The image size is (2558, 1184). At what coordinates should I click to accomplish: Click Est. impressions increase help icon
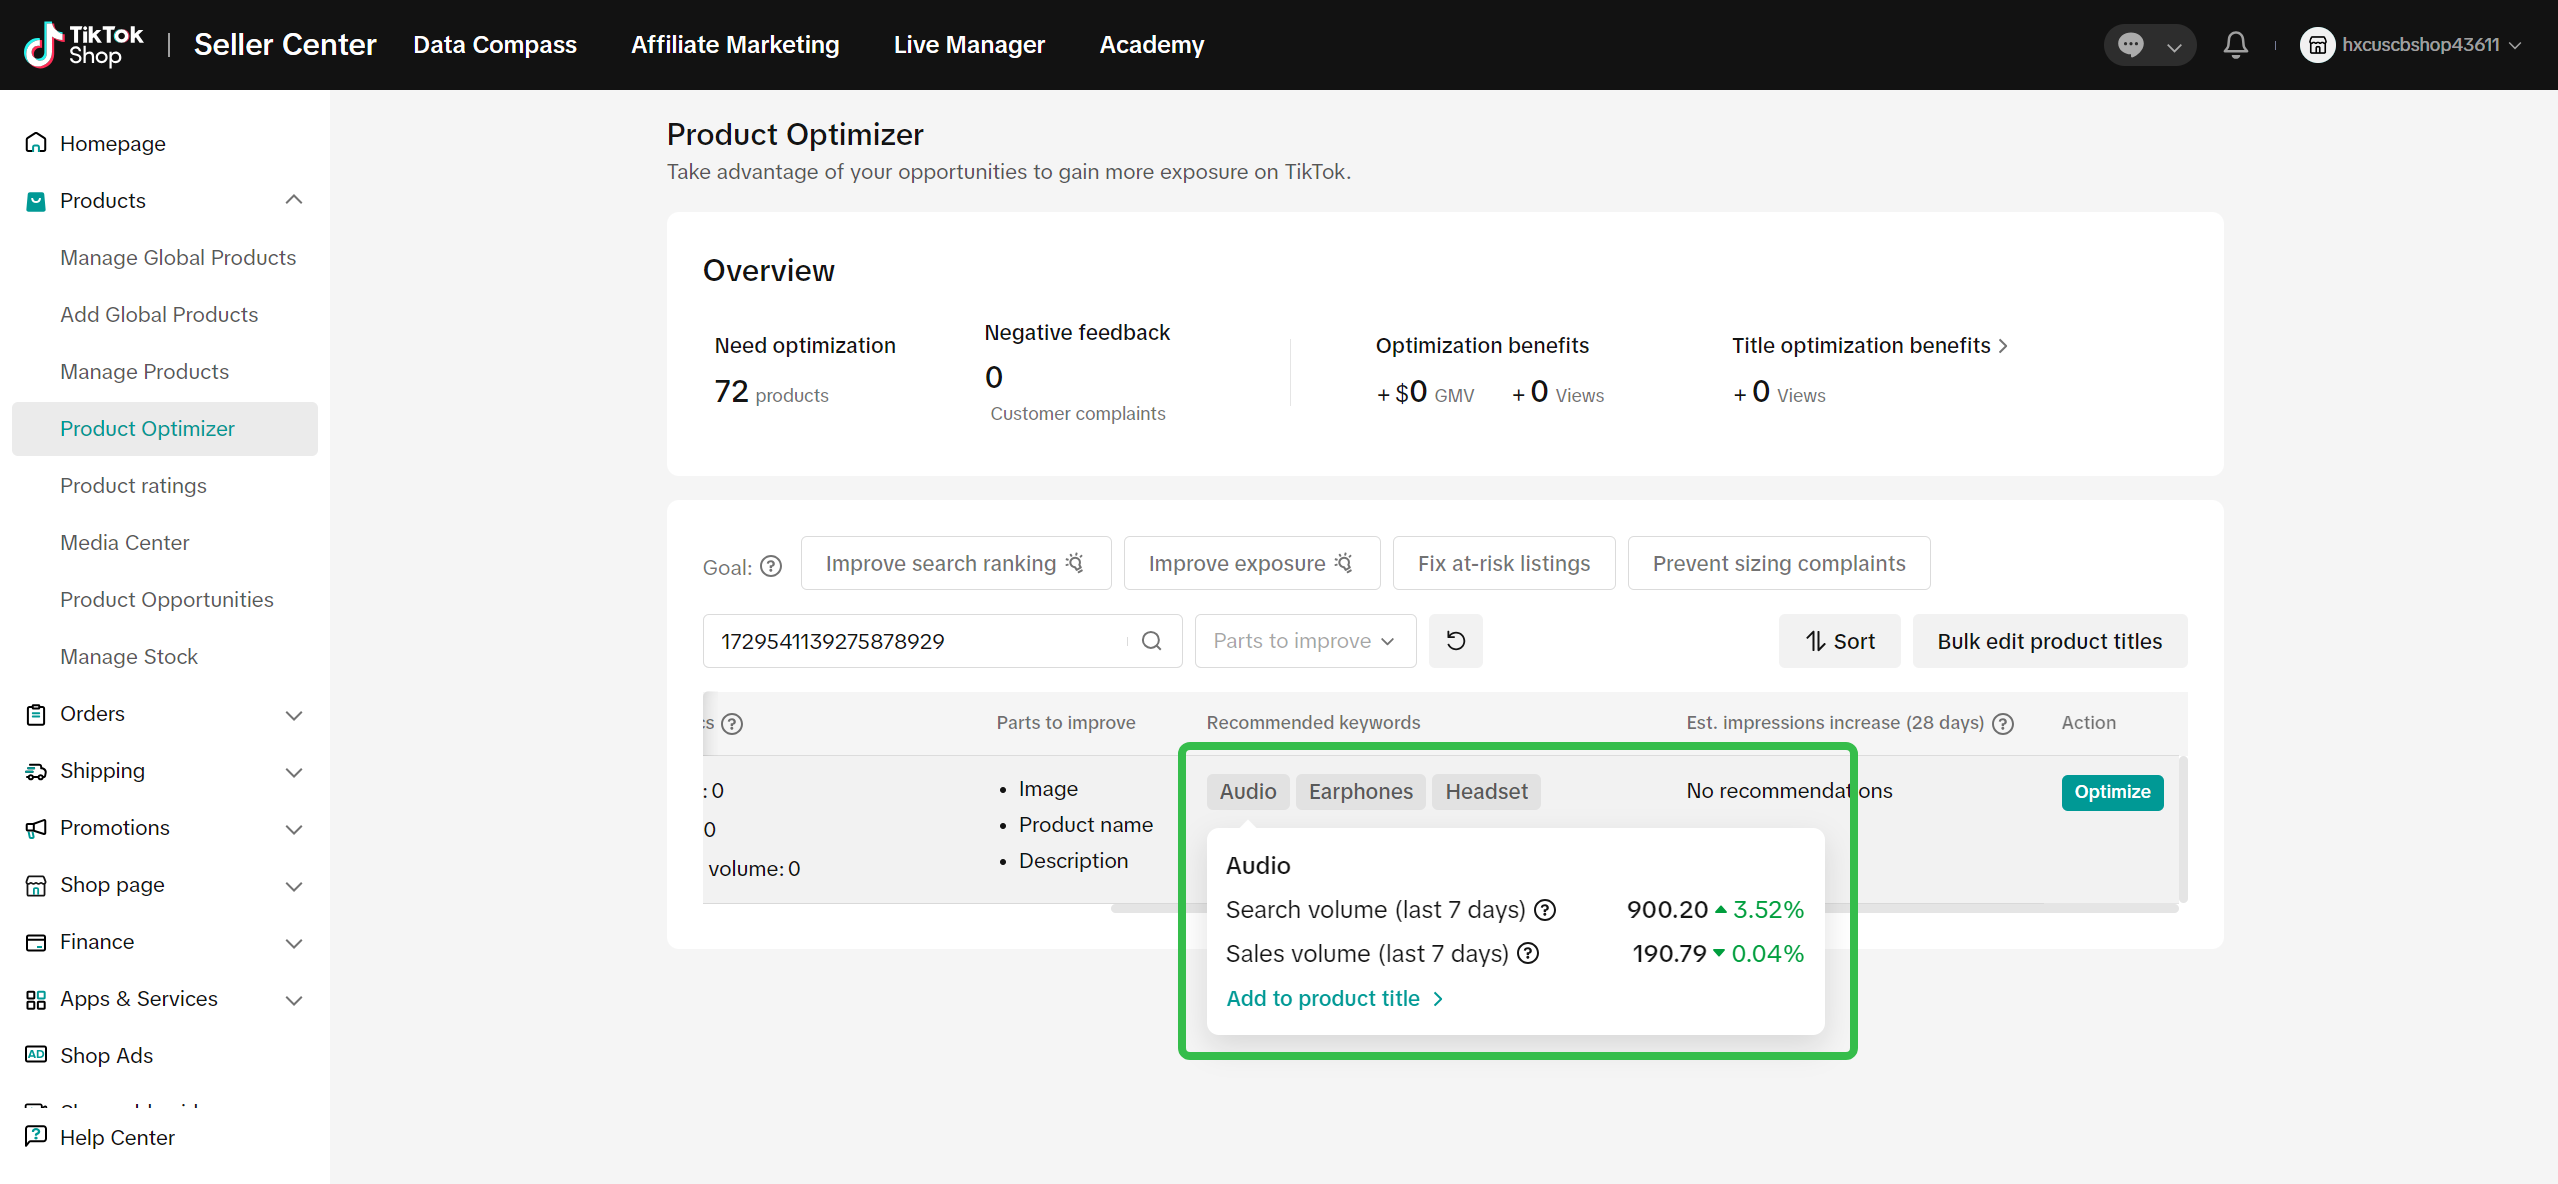(x=2003, y=724)
